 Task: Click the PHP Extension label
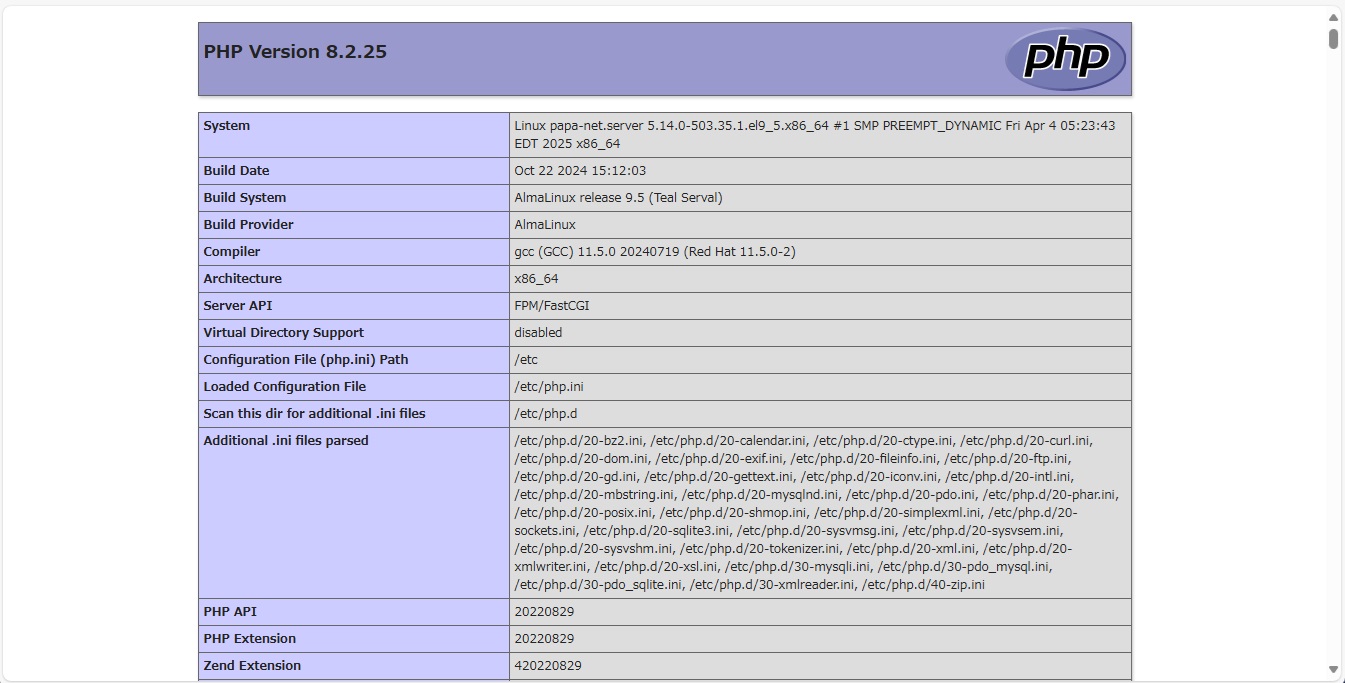[x=250, y=639]
